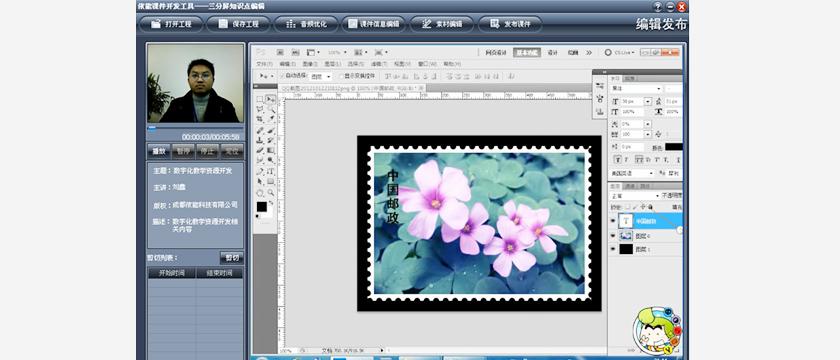Click the 课件信息编辑 button
The image size is (840, 360).
[x=374, y=24]
